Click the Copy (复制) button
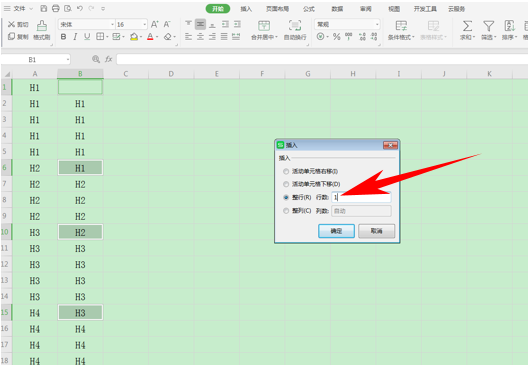The width and height of the screenshot is (528, 365). pos(18,36)
